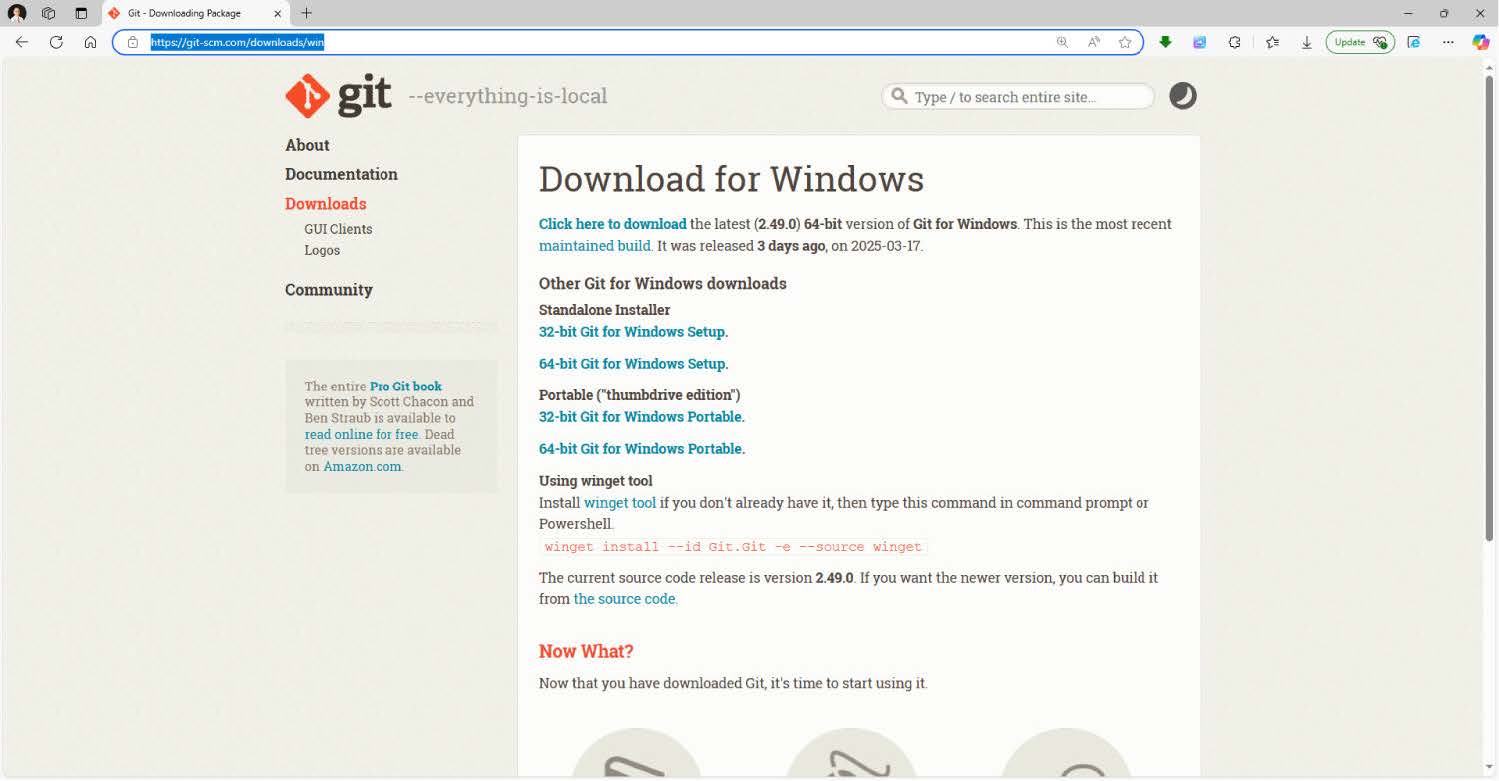This screenshot has width=1499, height=781.
Task: Open the Pro Git book link
Action: [x=406, y=386]
